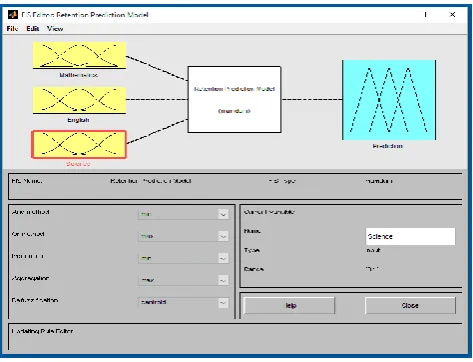Click the Close button beside Help

click(x=410, y=306)
